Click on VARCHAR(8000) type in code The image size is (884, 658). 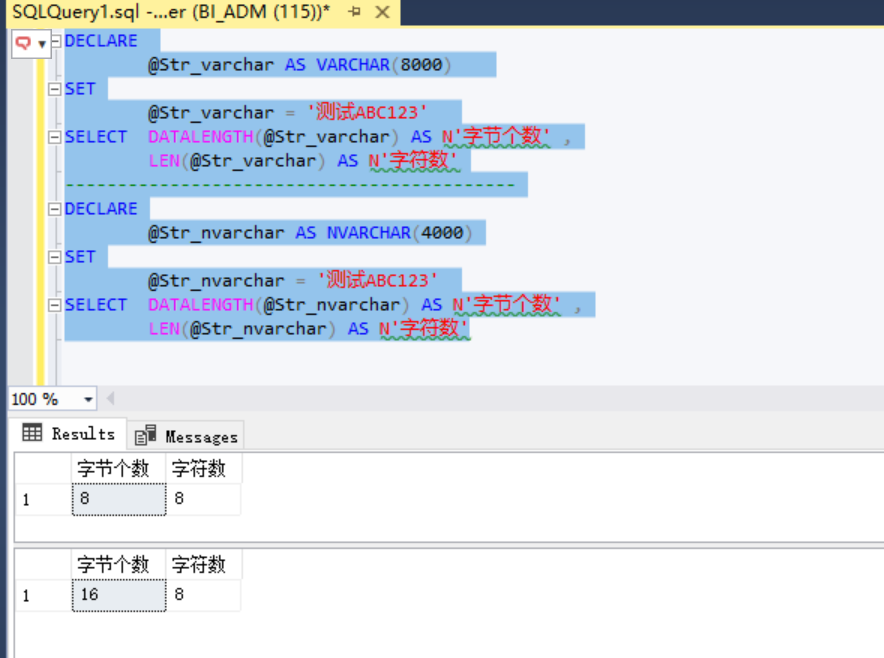[383, 65]
